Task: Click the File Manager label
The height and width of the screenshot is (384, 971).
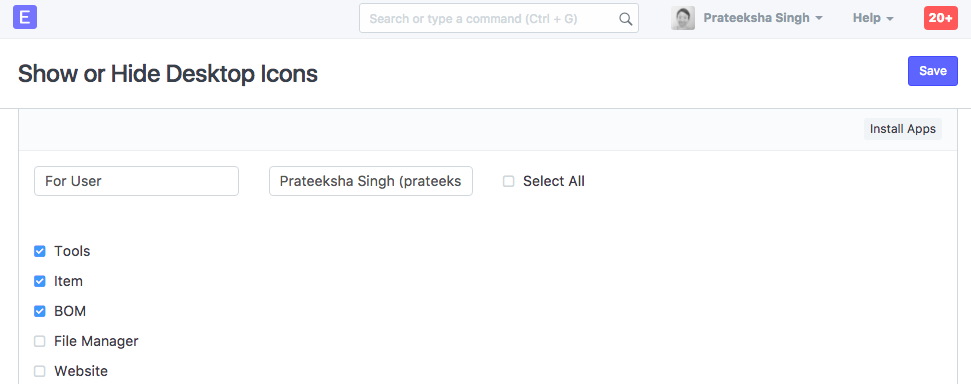Action: tap(96, 341)
